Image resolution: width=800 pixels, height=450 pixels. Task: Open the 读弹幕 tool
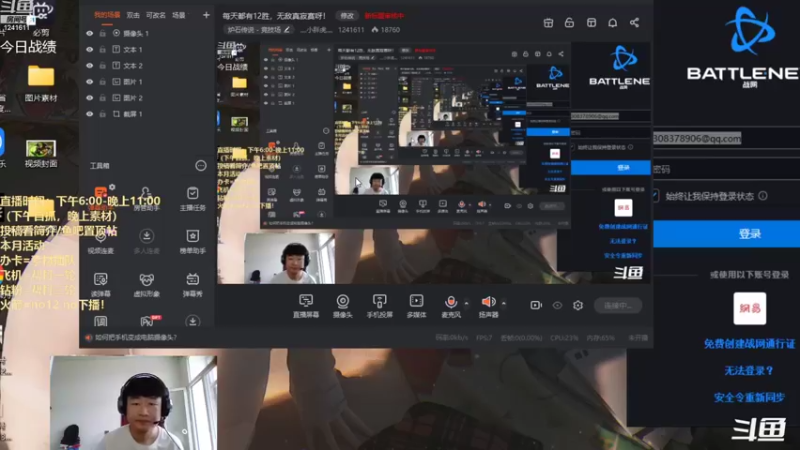[x=101, y=285]
